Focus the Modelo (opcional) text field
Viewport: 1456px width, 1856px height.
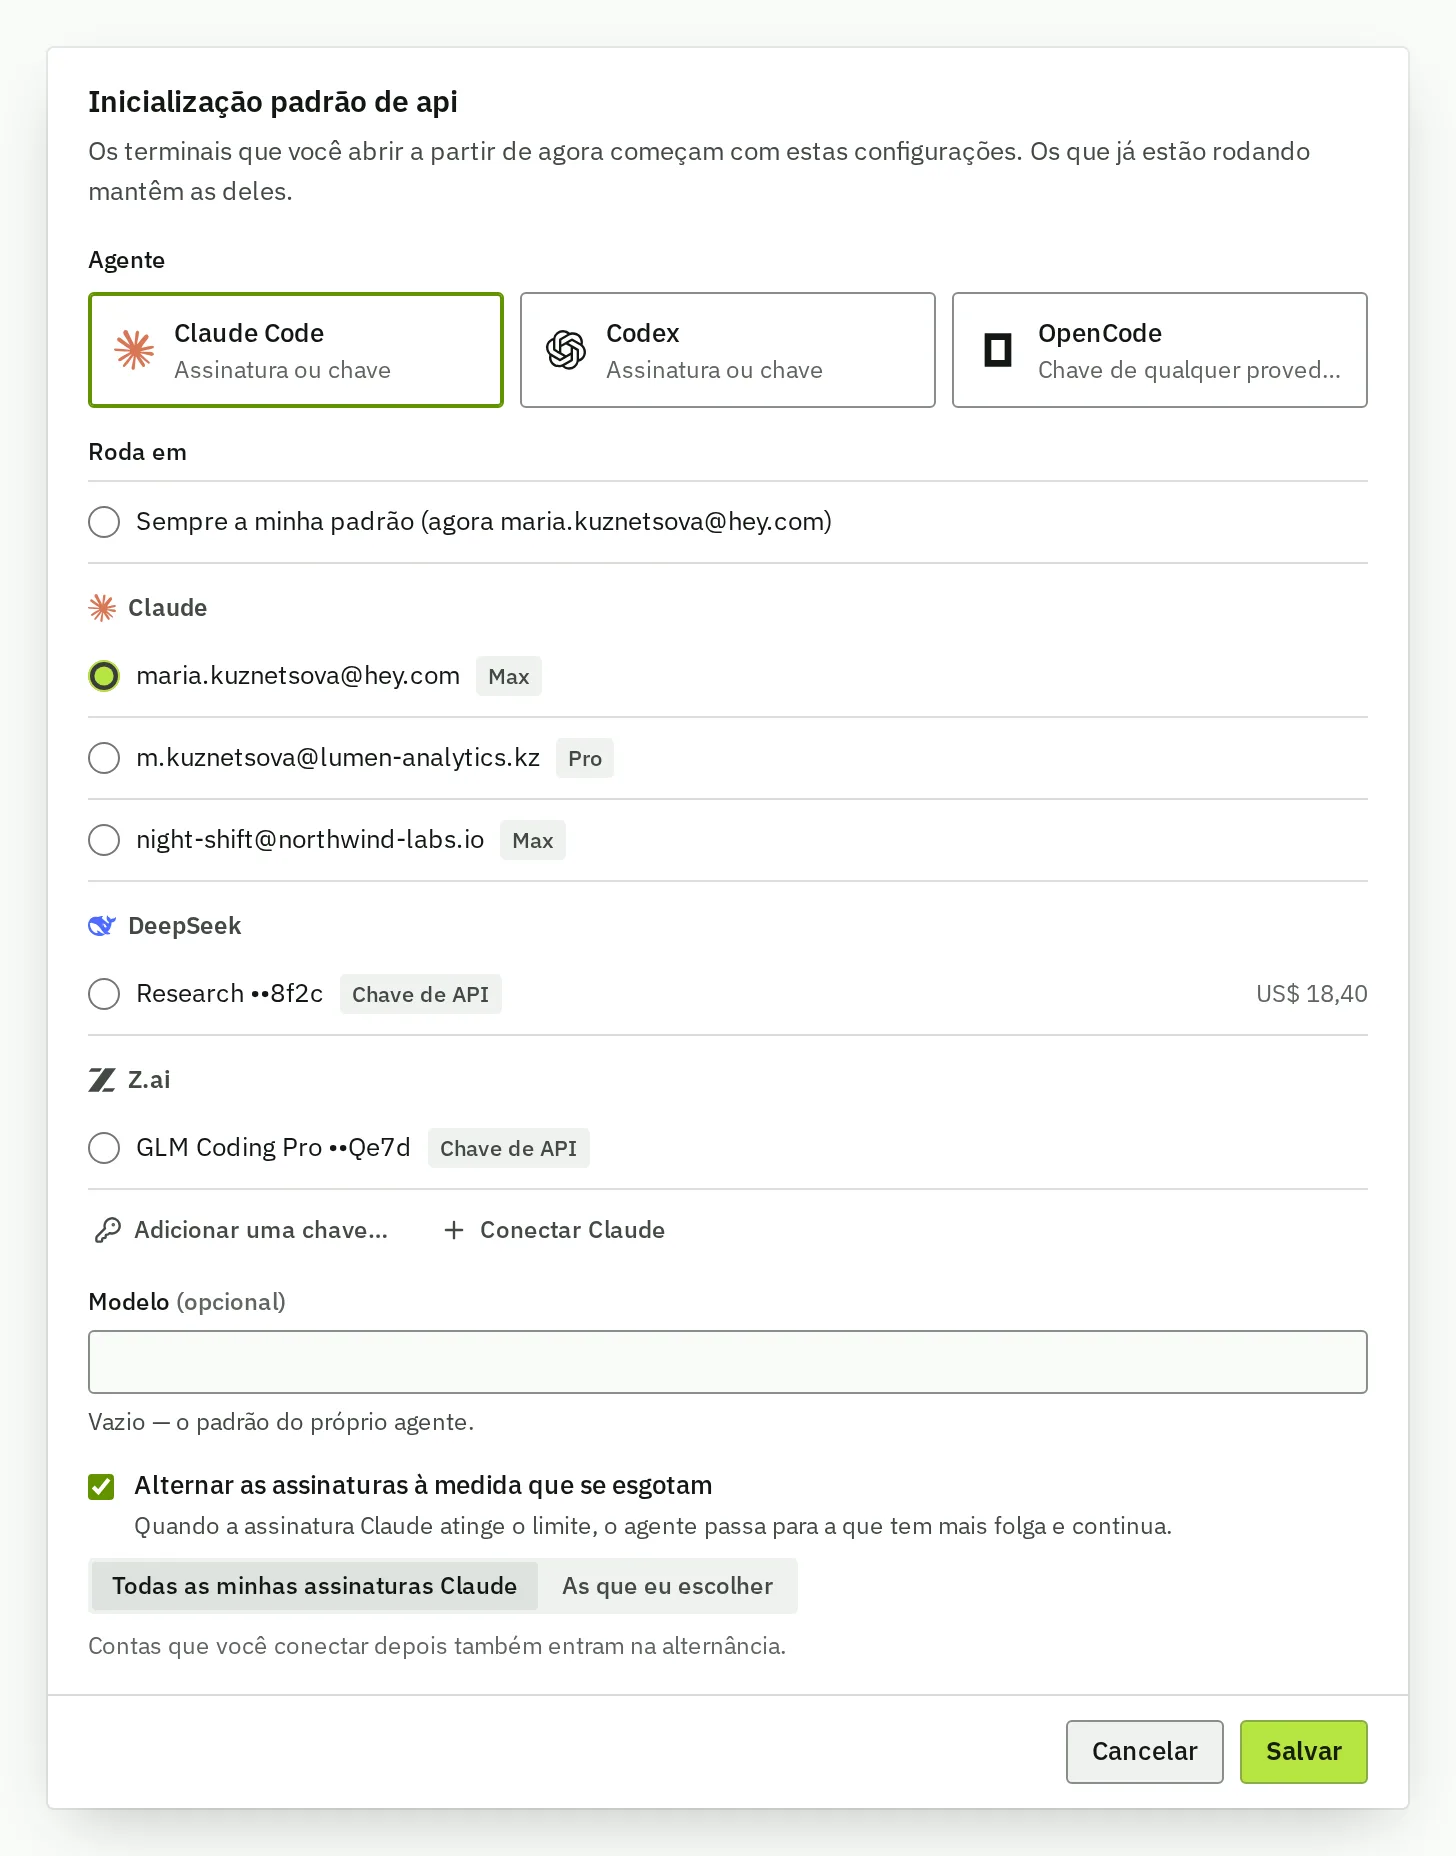pyautogui.click(x=728, y=1362)
